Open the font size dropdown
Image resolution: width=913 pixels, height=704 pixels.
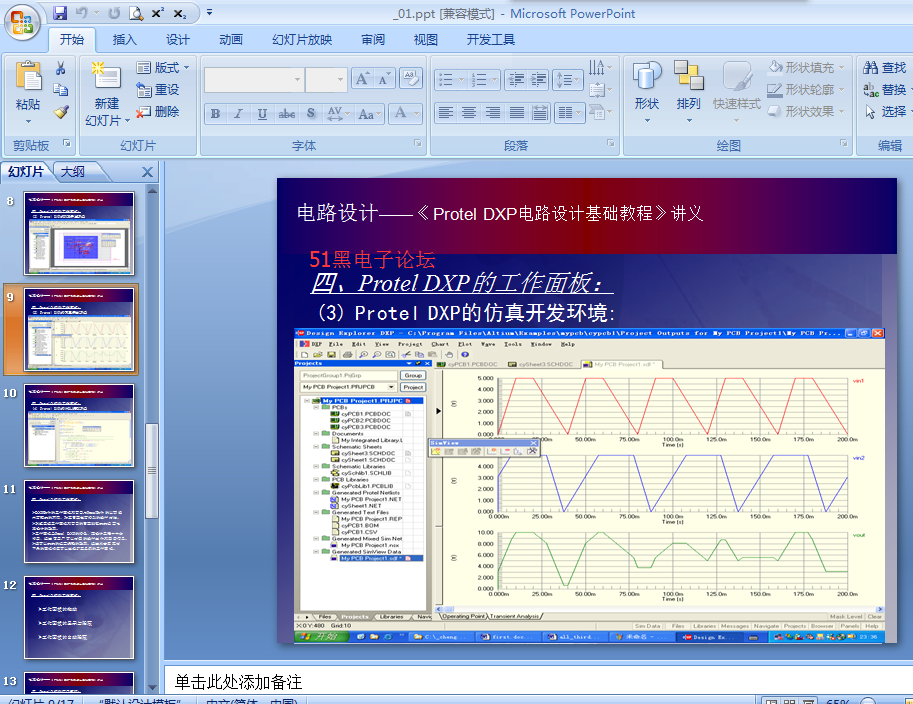tap(341, 79)
